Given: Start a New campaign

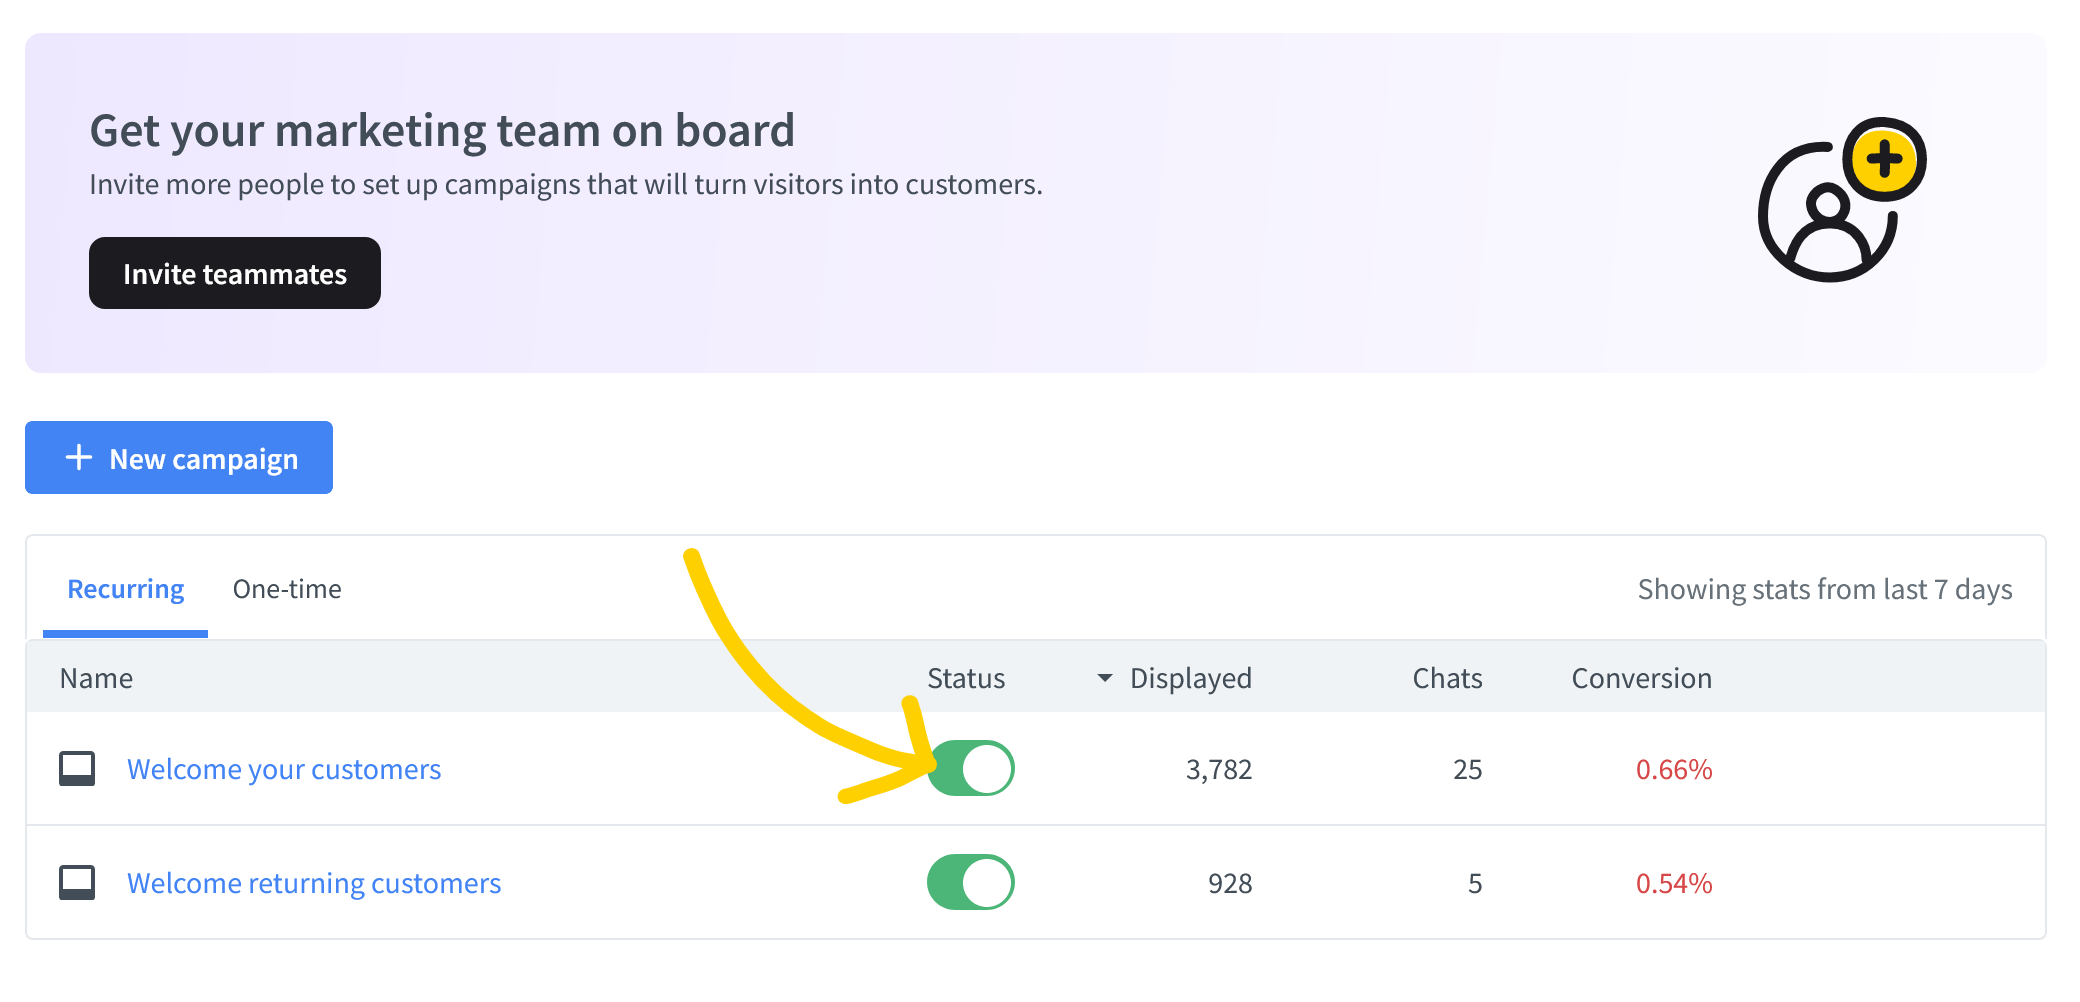Looking at the screenshot, I should pos(179,458).
